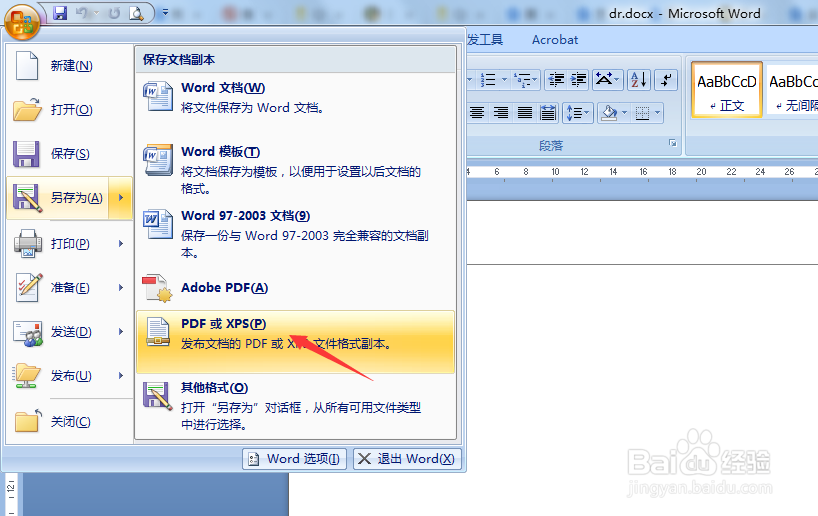Image resolution: width=818 pixels, height=516 pixels.
Task: Click the horizontal ruler at mark 14
Action: point(613,172)
